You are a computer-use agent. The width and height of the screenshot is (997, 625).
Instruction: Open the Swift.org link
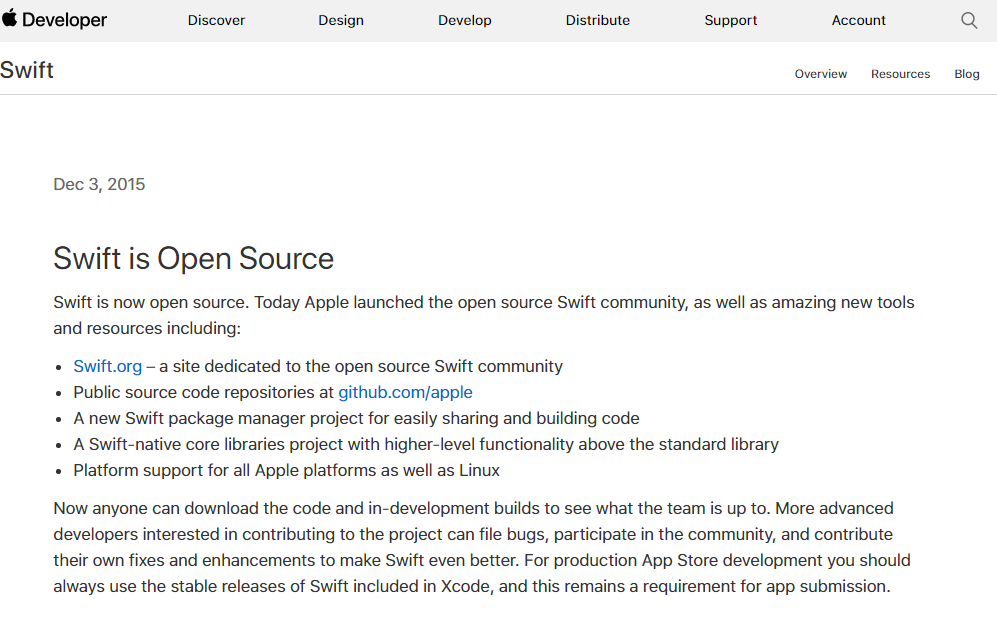[107, 366]
